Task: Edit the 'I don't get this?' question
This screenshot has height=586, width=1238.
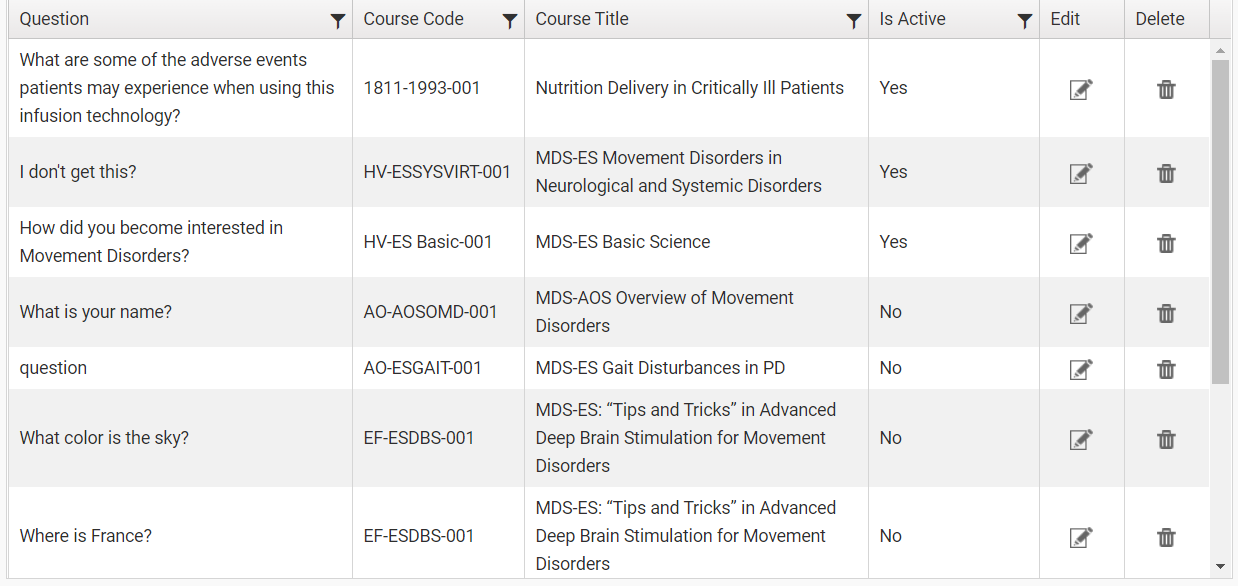Action: (x=1081, y=173)
